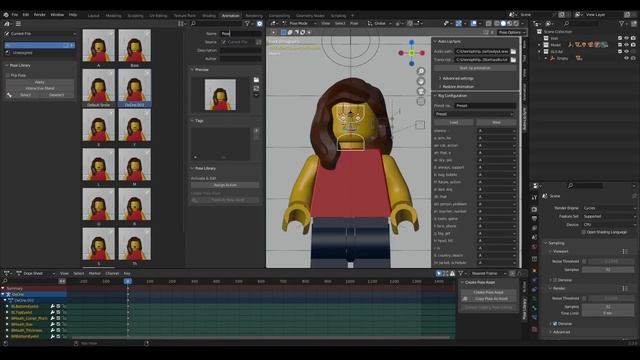Click the Interactive Blend button
The image size is (640, 360).
click(x=40, y=88)
